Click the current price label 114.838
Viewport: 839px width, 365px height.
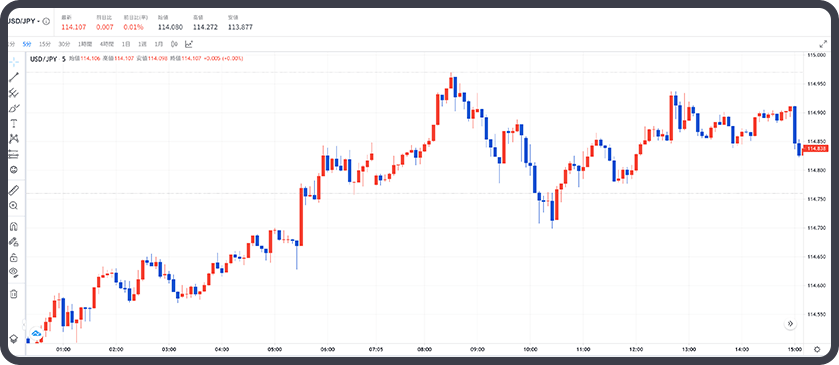click(x=817, y=148)
